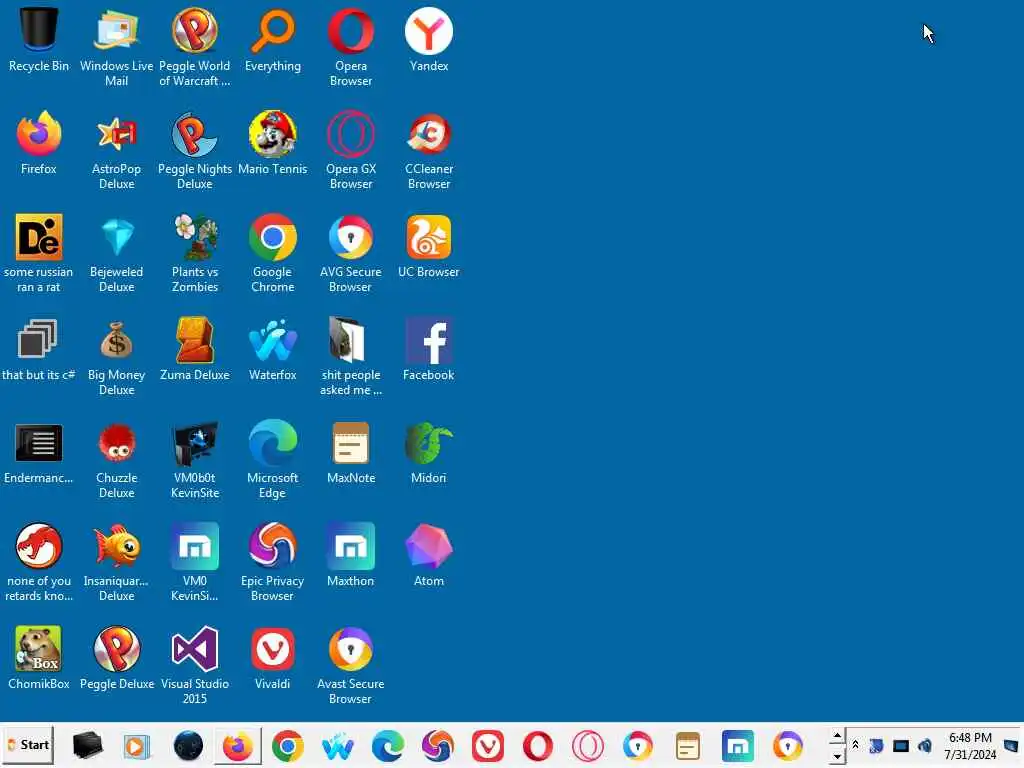
Task: Open Avast Secure Browser taskbar icon
Action: (788, 746)
